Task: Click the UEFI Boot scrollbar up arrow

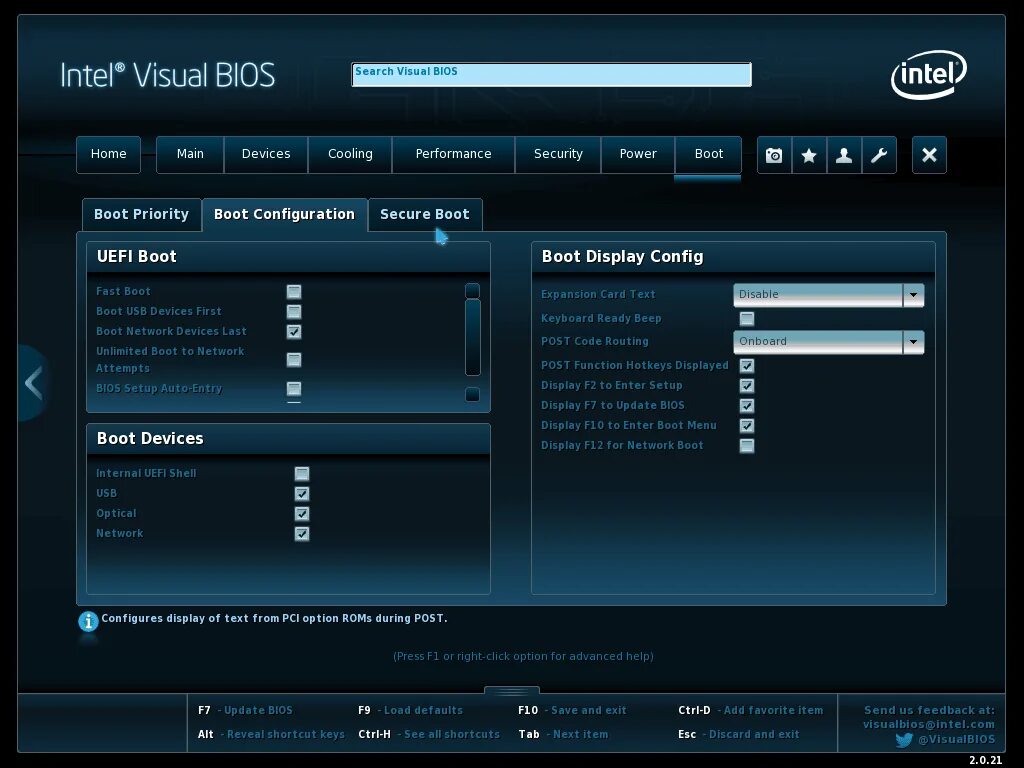Action: pos(472,291)
